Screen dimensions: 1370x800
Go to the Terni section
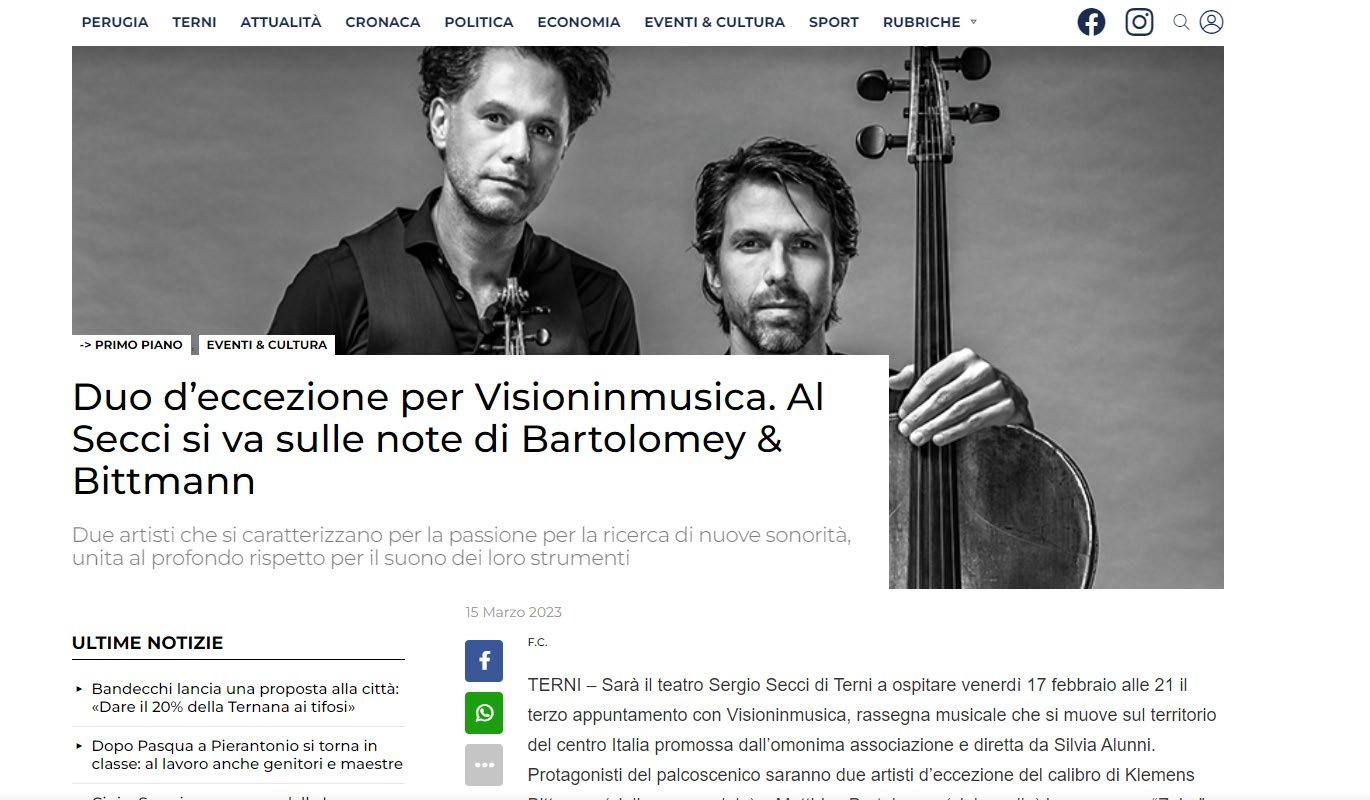pyautogui.click(x=194, y=22)
